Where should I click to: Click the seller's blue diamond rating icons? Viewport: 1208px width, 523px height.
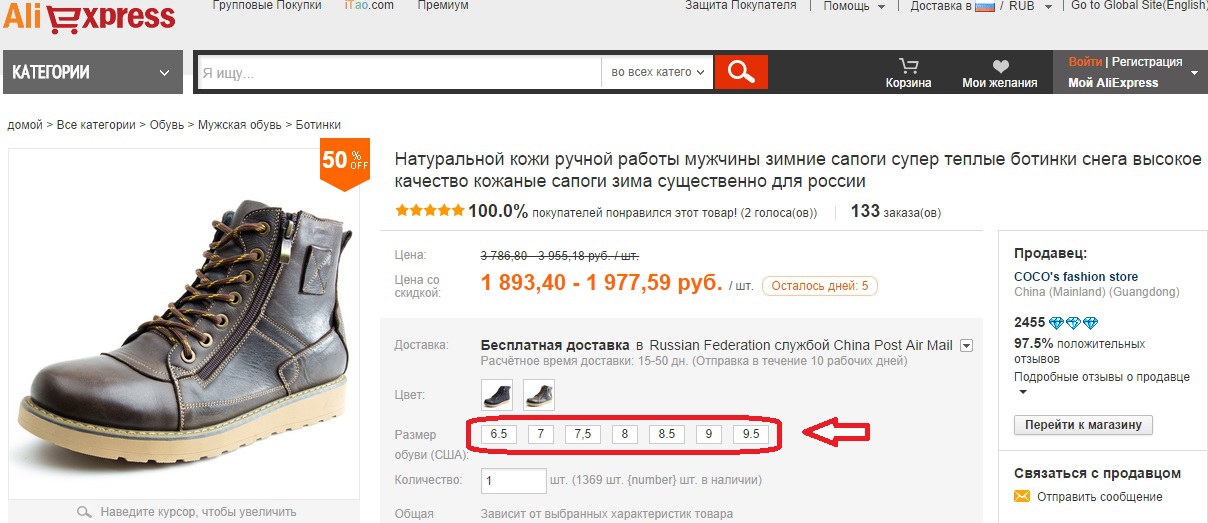(x=1074, y=323)
